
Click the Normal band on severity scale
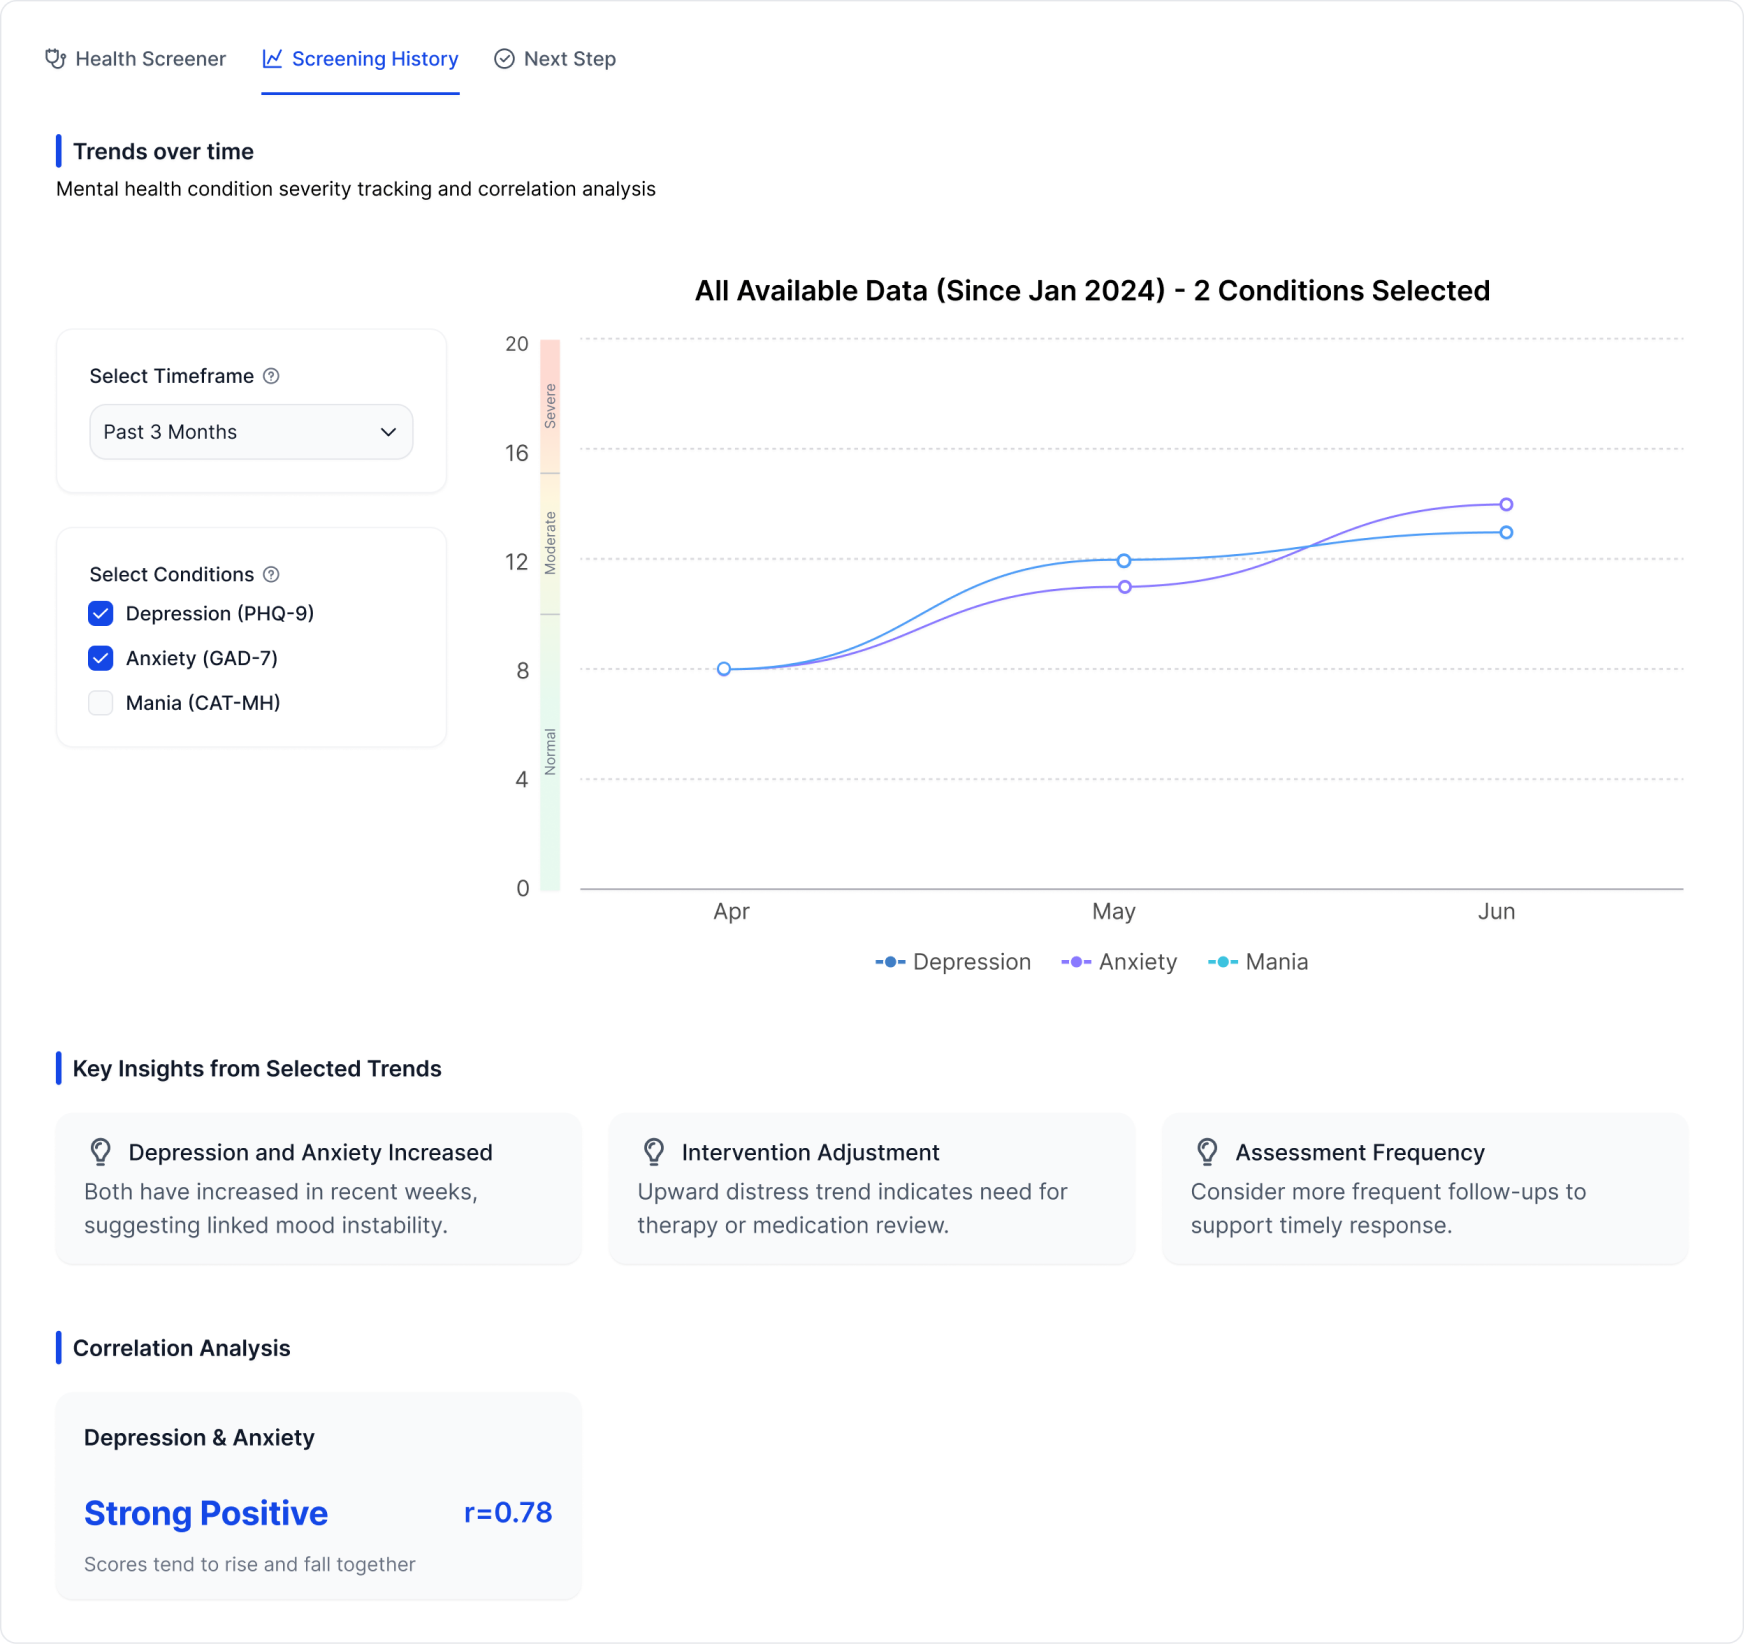[x=550, y=752]
